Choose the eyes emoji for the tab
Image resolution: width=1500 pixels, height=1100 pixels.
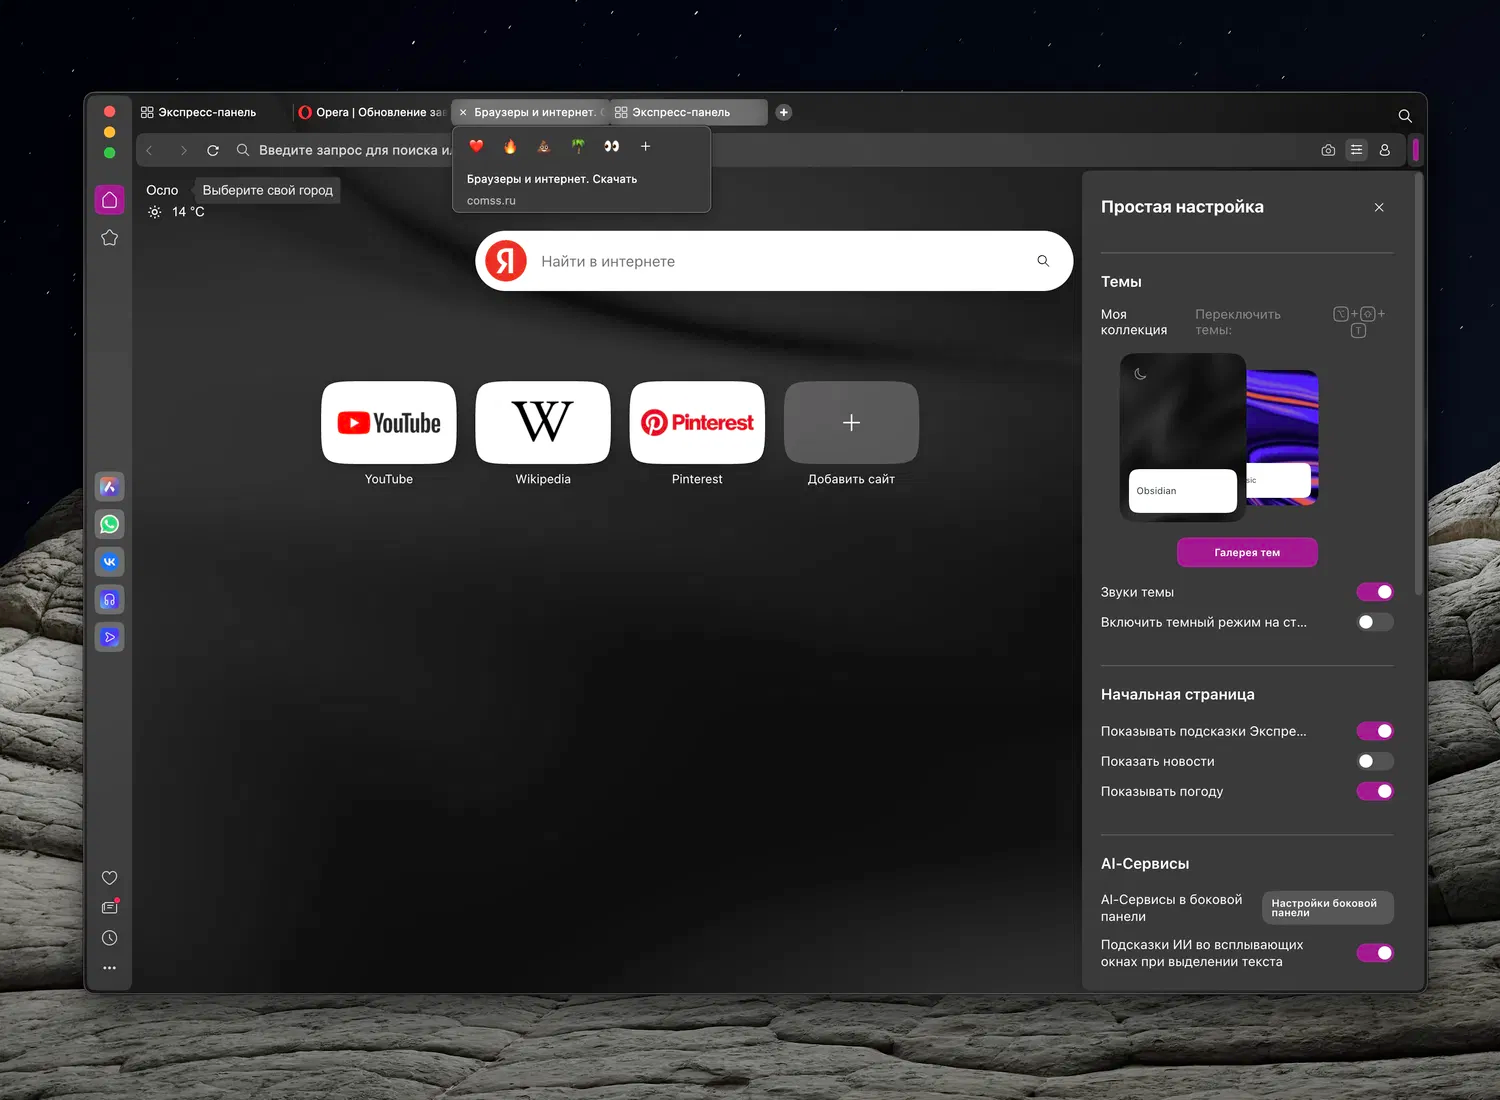click(612, 146)
